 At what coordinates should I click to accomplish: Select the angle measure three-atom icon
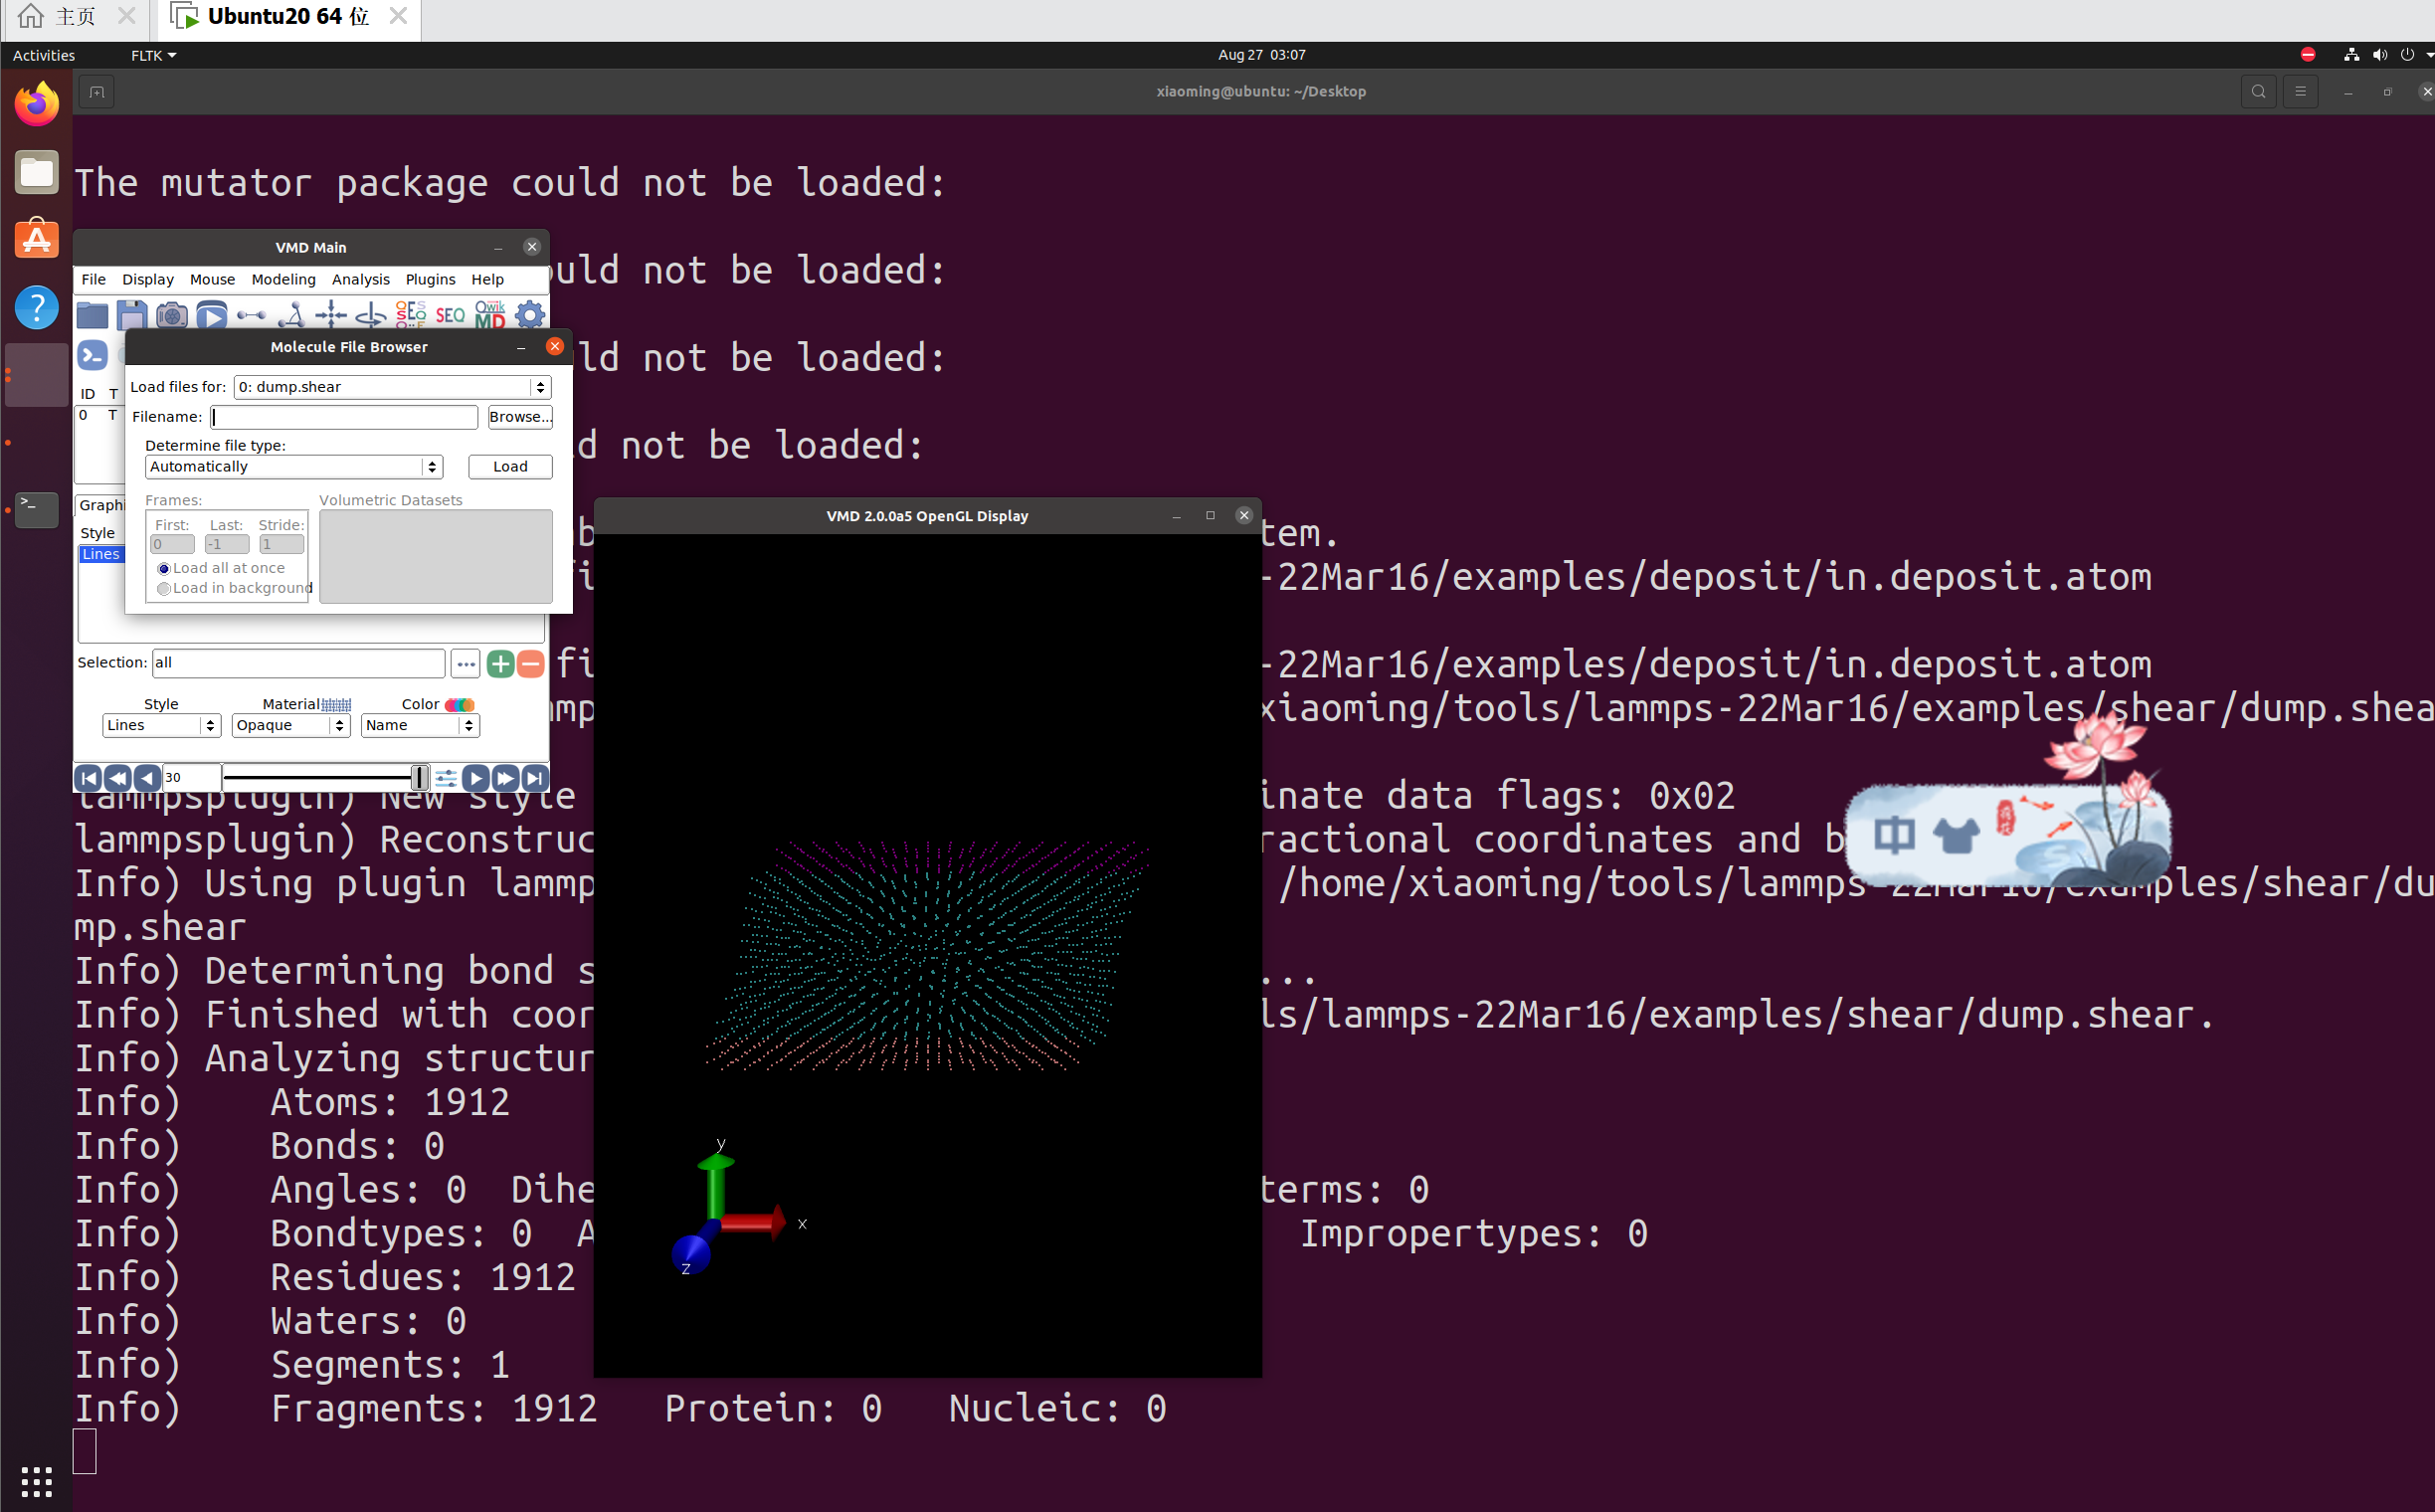pos(291,316)
